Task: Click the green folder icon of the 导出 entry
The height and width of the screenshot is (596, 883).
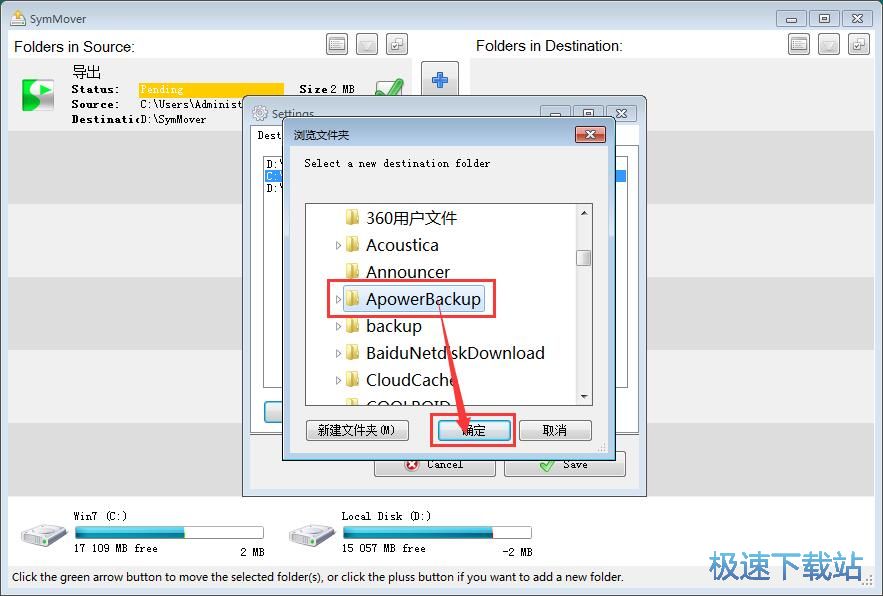Action: (38, 95)
